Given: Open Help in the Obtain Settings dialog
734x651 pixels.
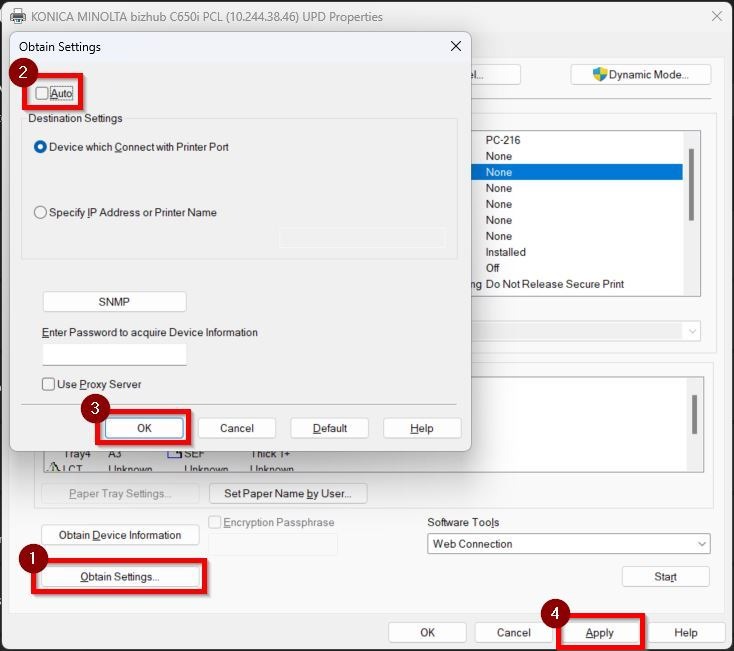Looking at the screenshot, I should pyautogui.click(x=421, y=428).
